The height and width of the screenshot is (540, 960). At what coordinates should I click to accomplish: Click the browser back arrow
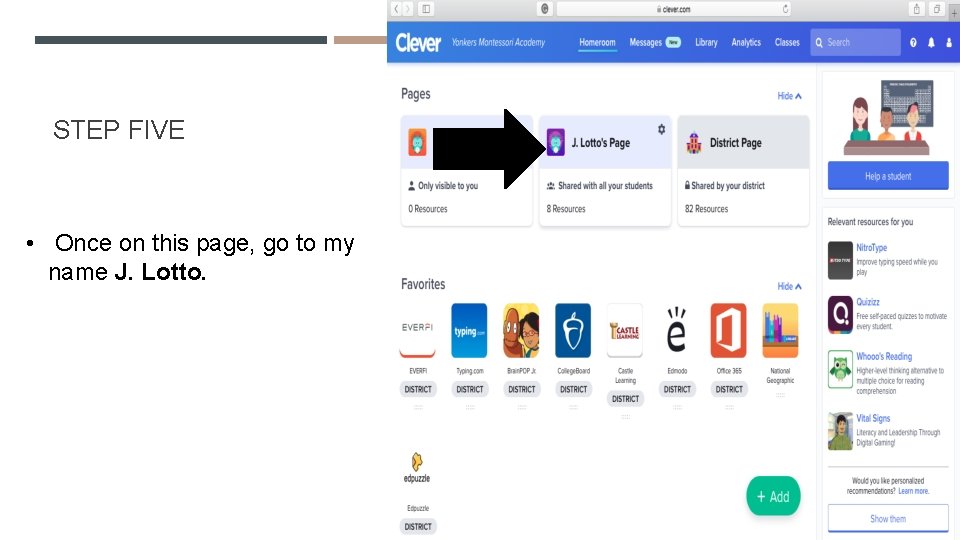(x=396, y=9)
